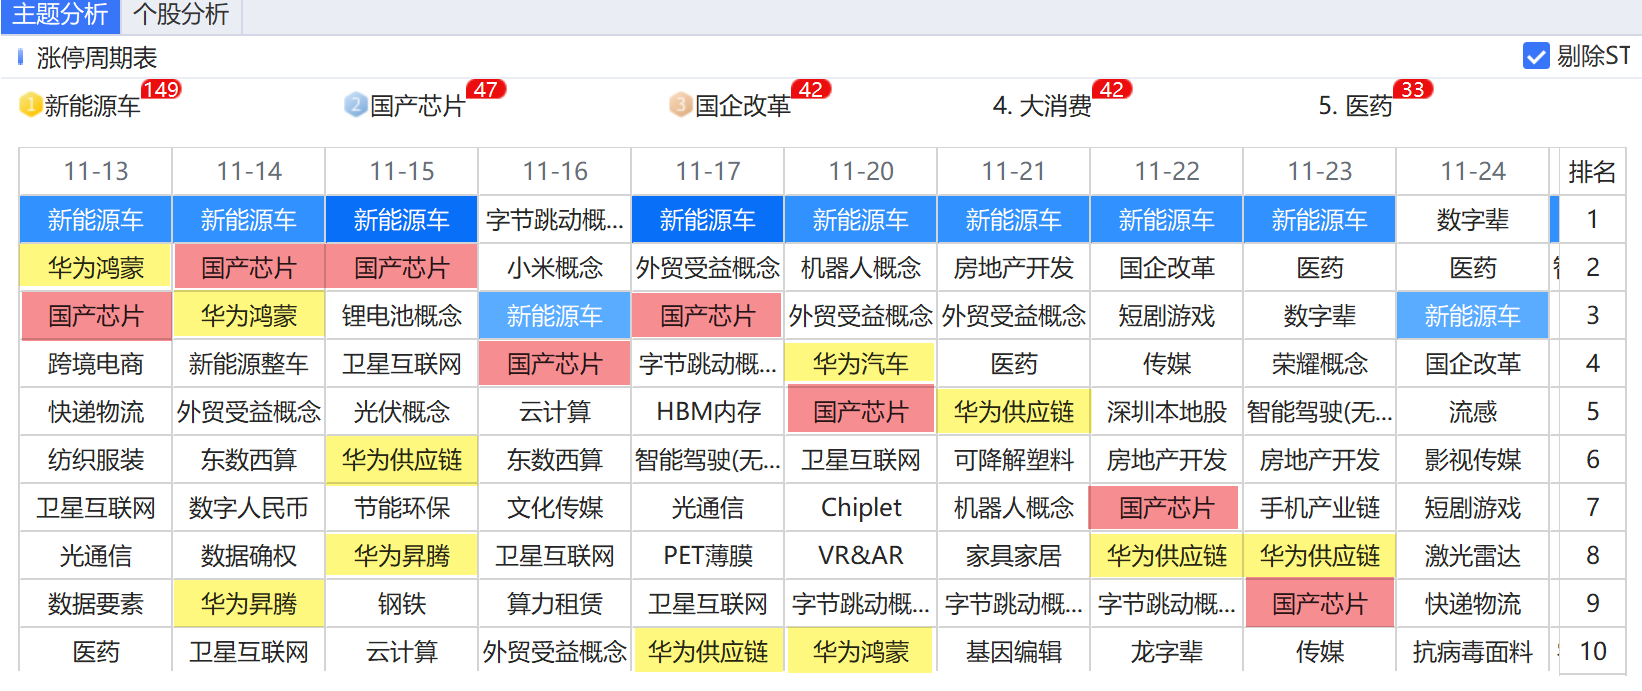Open the Chiplet cell under 11-20
The height and width of the screenshot is (691, 1642).
coord(860,508)
